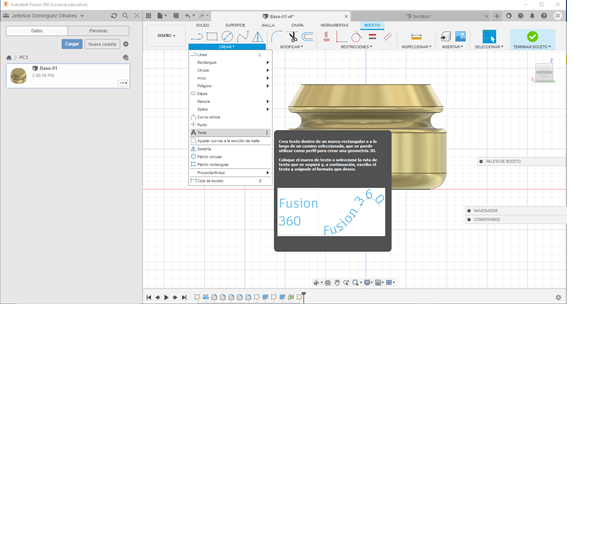Select the Line sketch tool icon

pyautogui.click(x=197, y=37)
